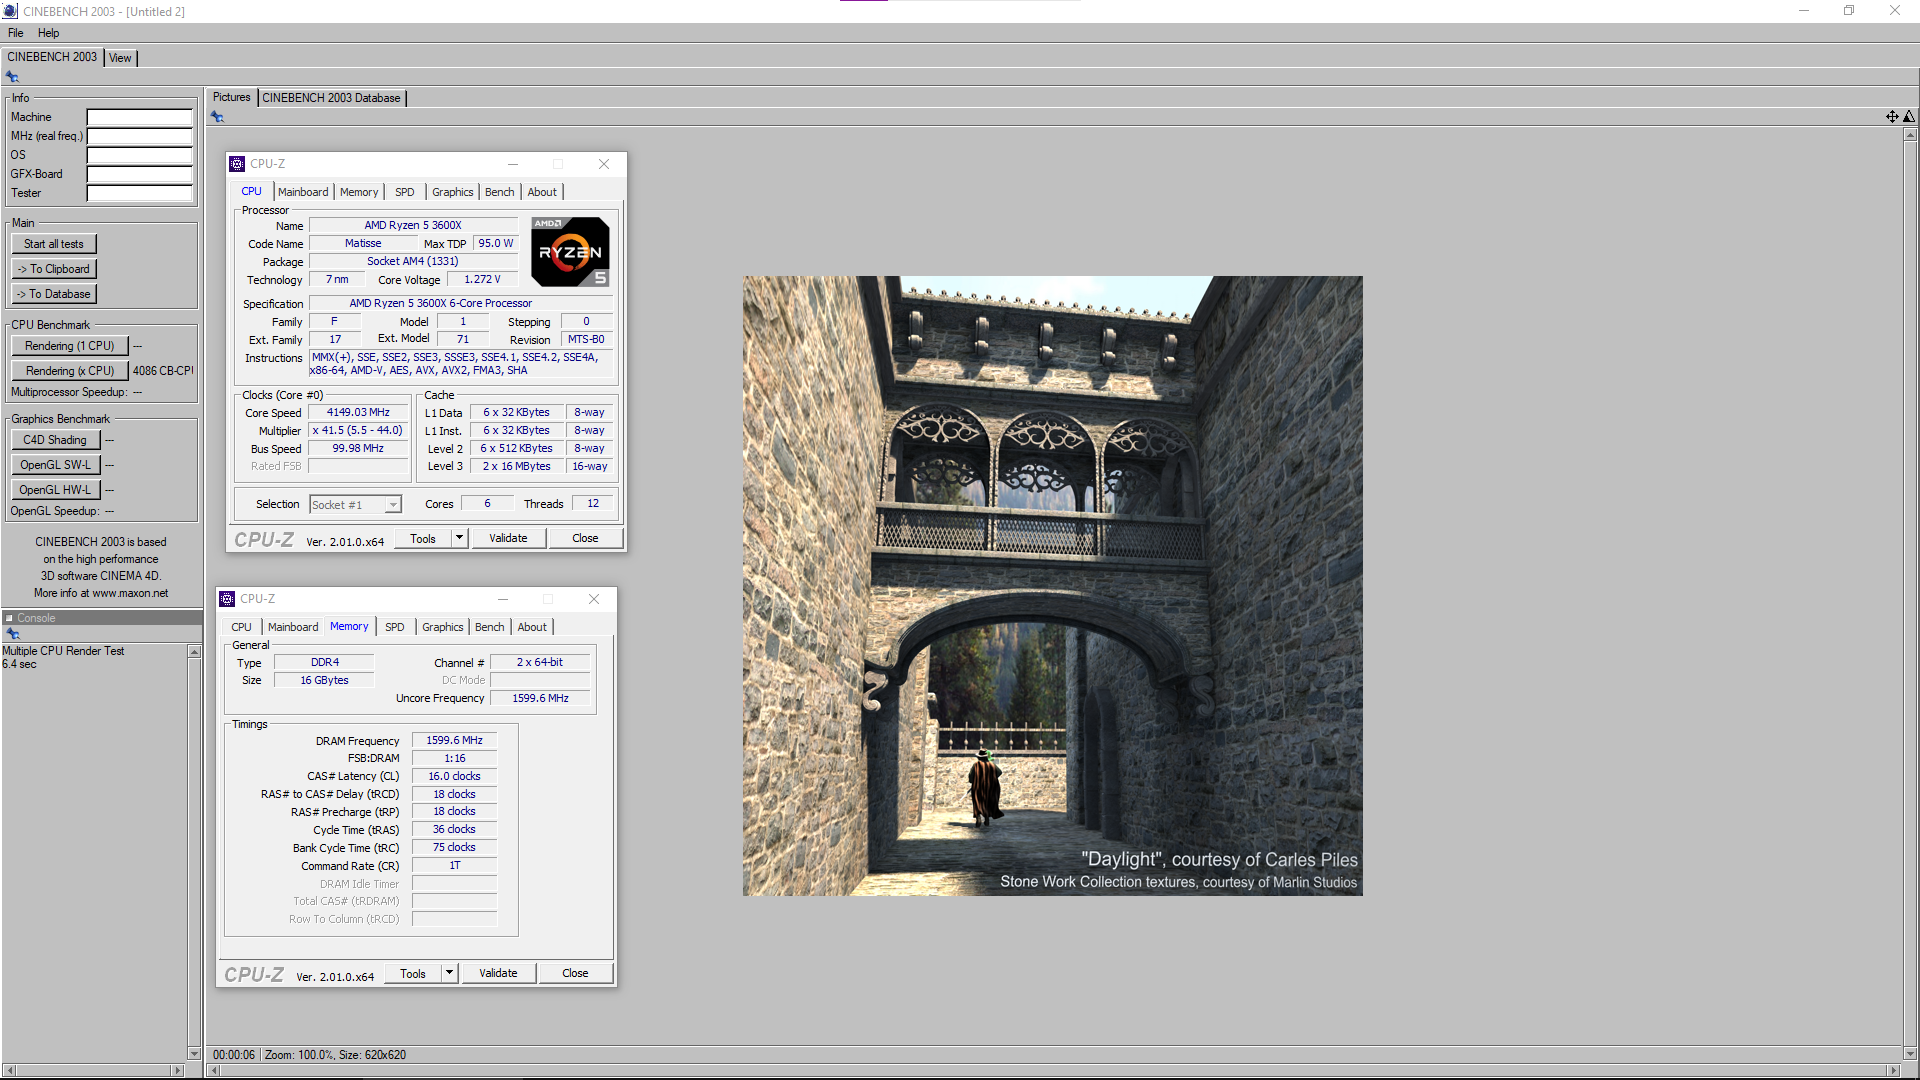Run the OpenGL HW-L benchmark
1920x1080 pixels.
[x=55, y=490]
